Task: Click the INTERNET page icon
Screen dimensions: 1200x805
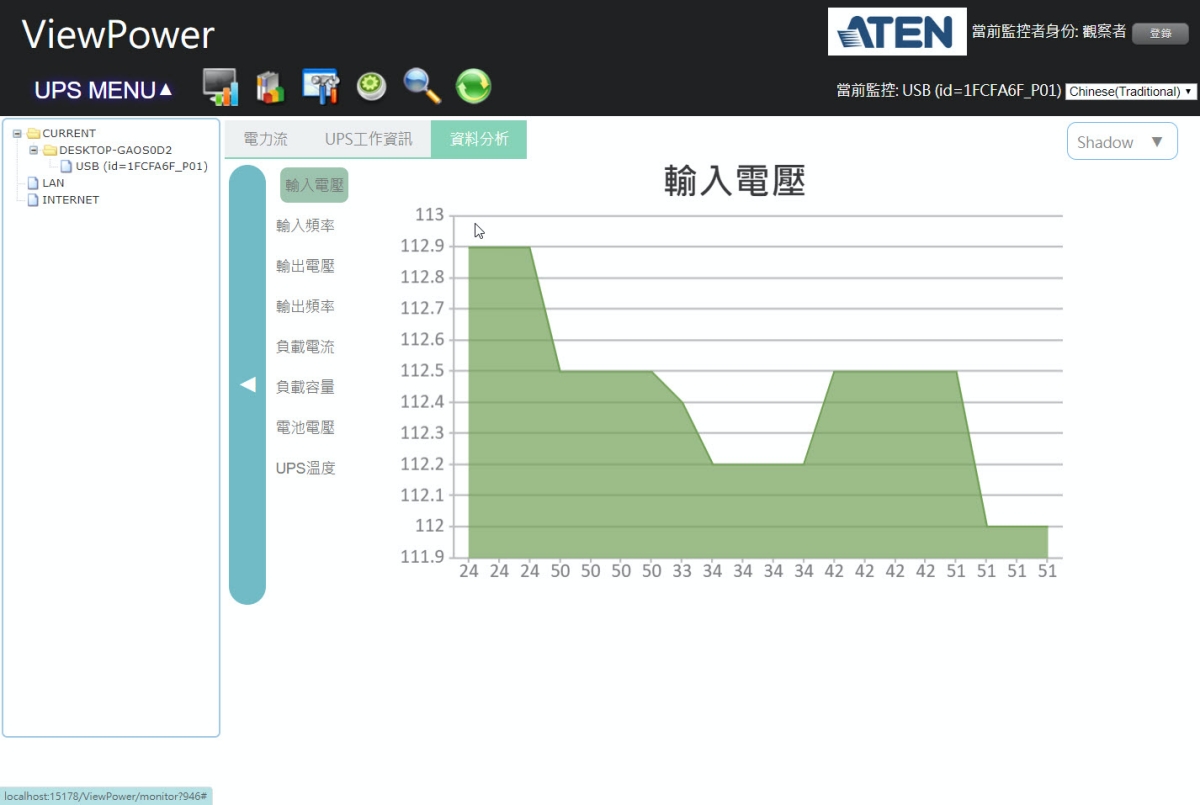Action: tap(33, 200)
